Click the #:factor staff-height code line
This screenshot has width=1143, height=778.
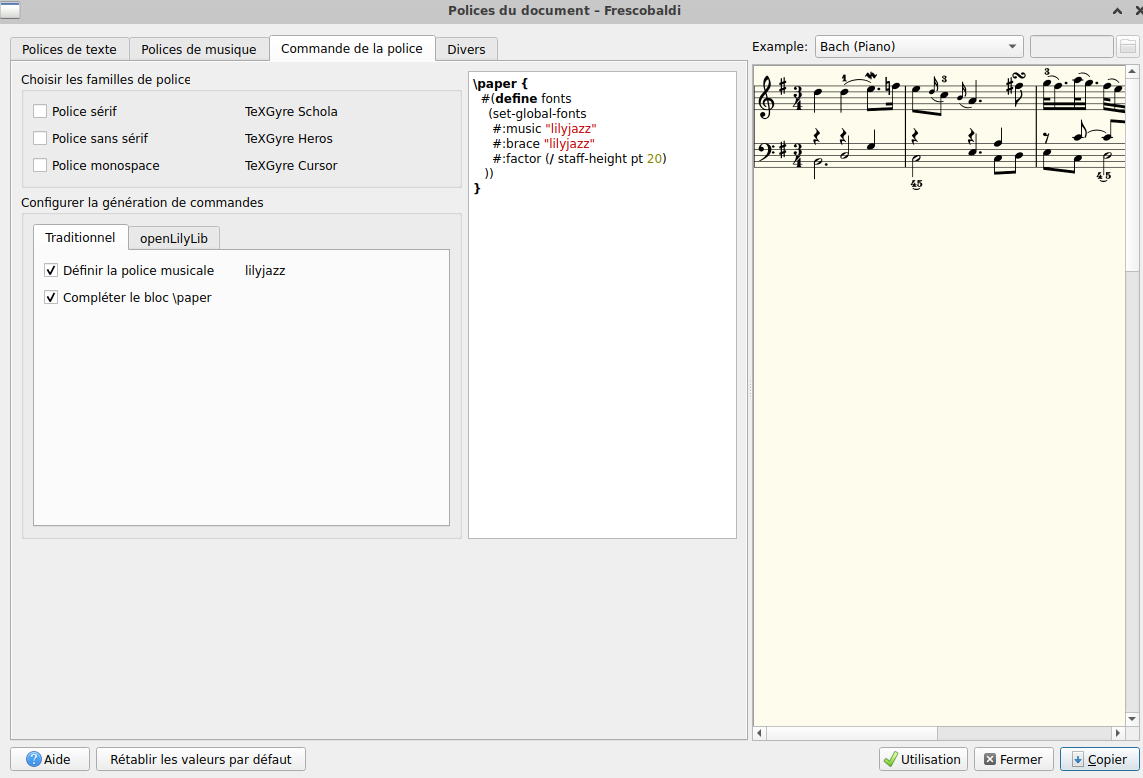(580, 158)
